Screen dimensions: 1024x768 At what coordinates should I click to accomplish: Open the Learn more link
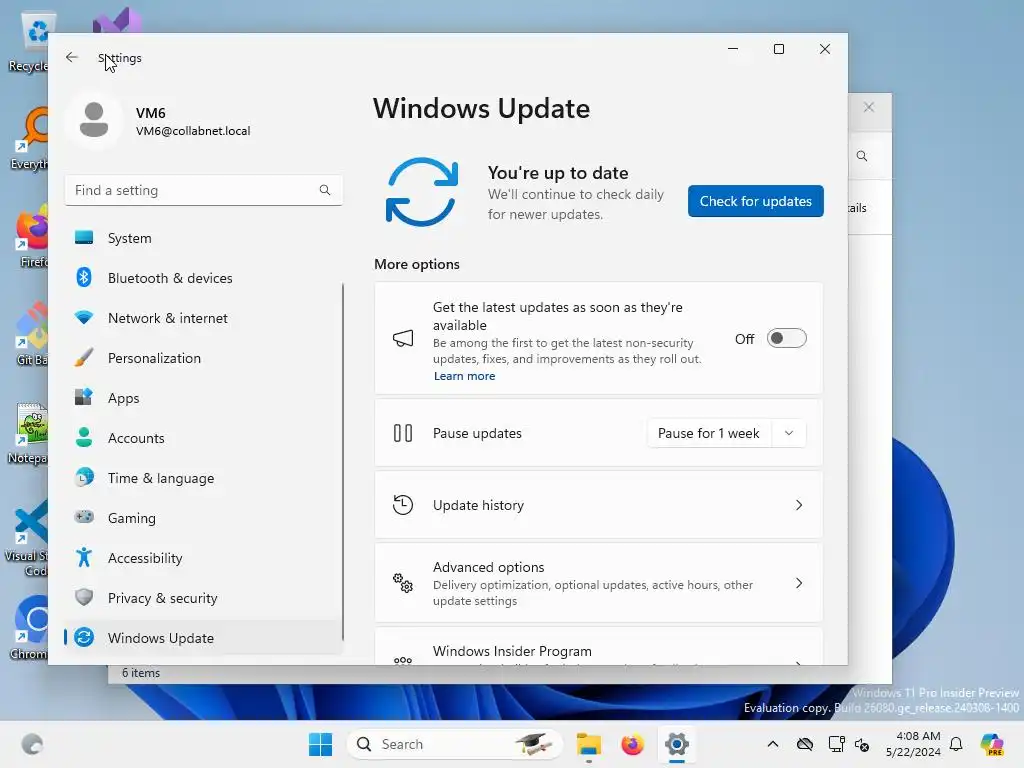tap(464, 376)
